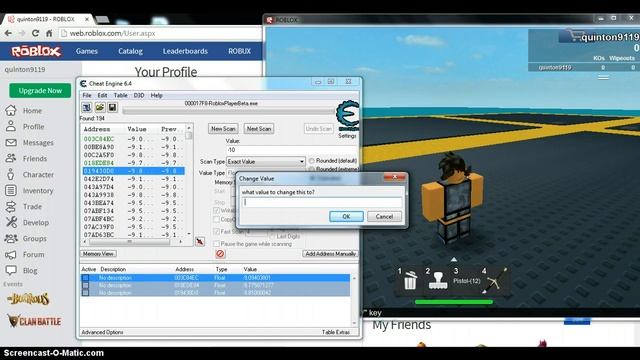Click the Upgrade Now button

[x=40, y=91]
